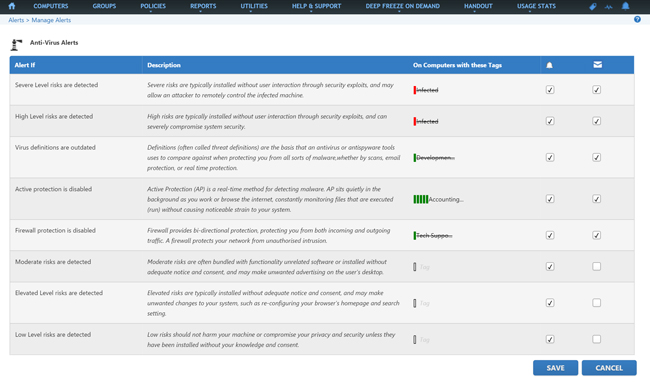This screenshot has width=650, height=391.
Task: Open UTILITIES menu
Action: [254, 6]
